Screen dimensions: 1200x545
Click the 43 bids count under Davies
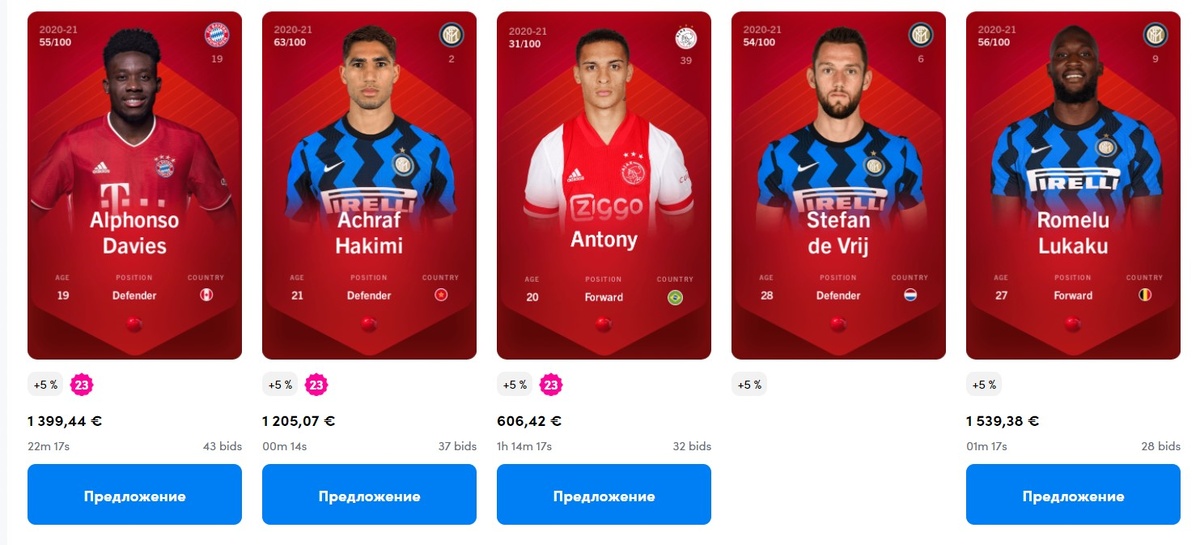[x=224, y=447]
